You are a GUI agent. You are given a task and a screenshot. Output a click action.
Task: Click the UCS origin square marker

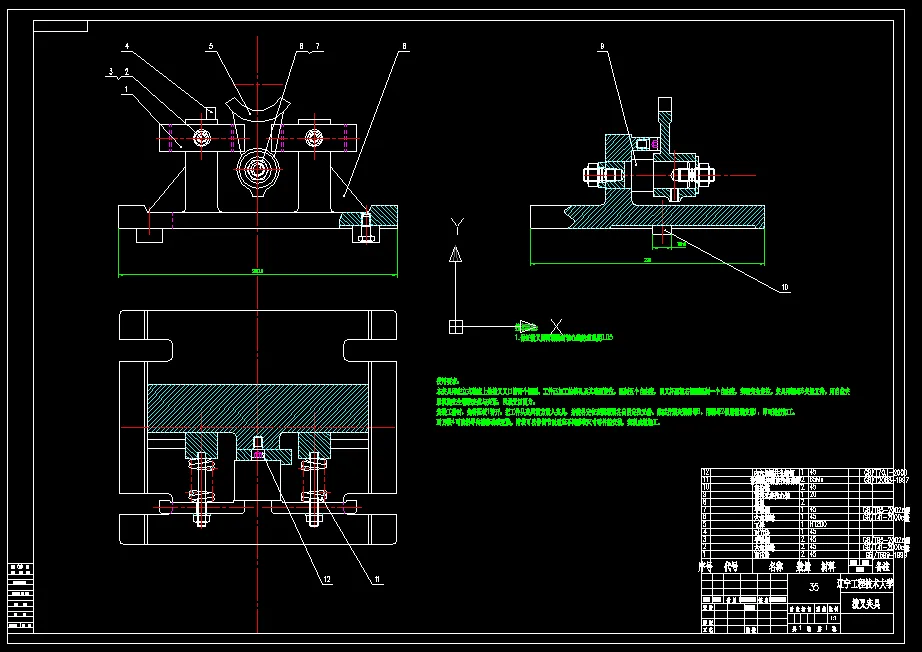[456, 327]
